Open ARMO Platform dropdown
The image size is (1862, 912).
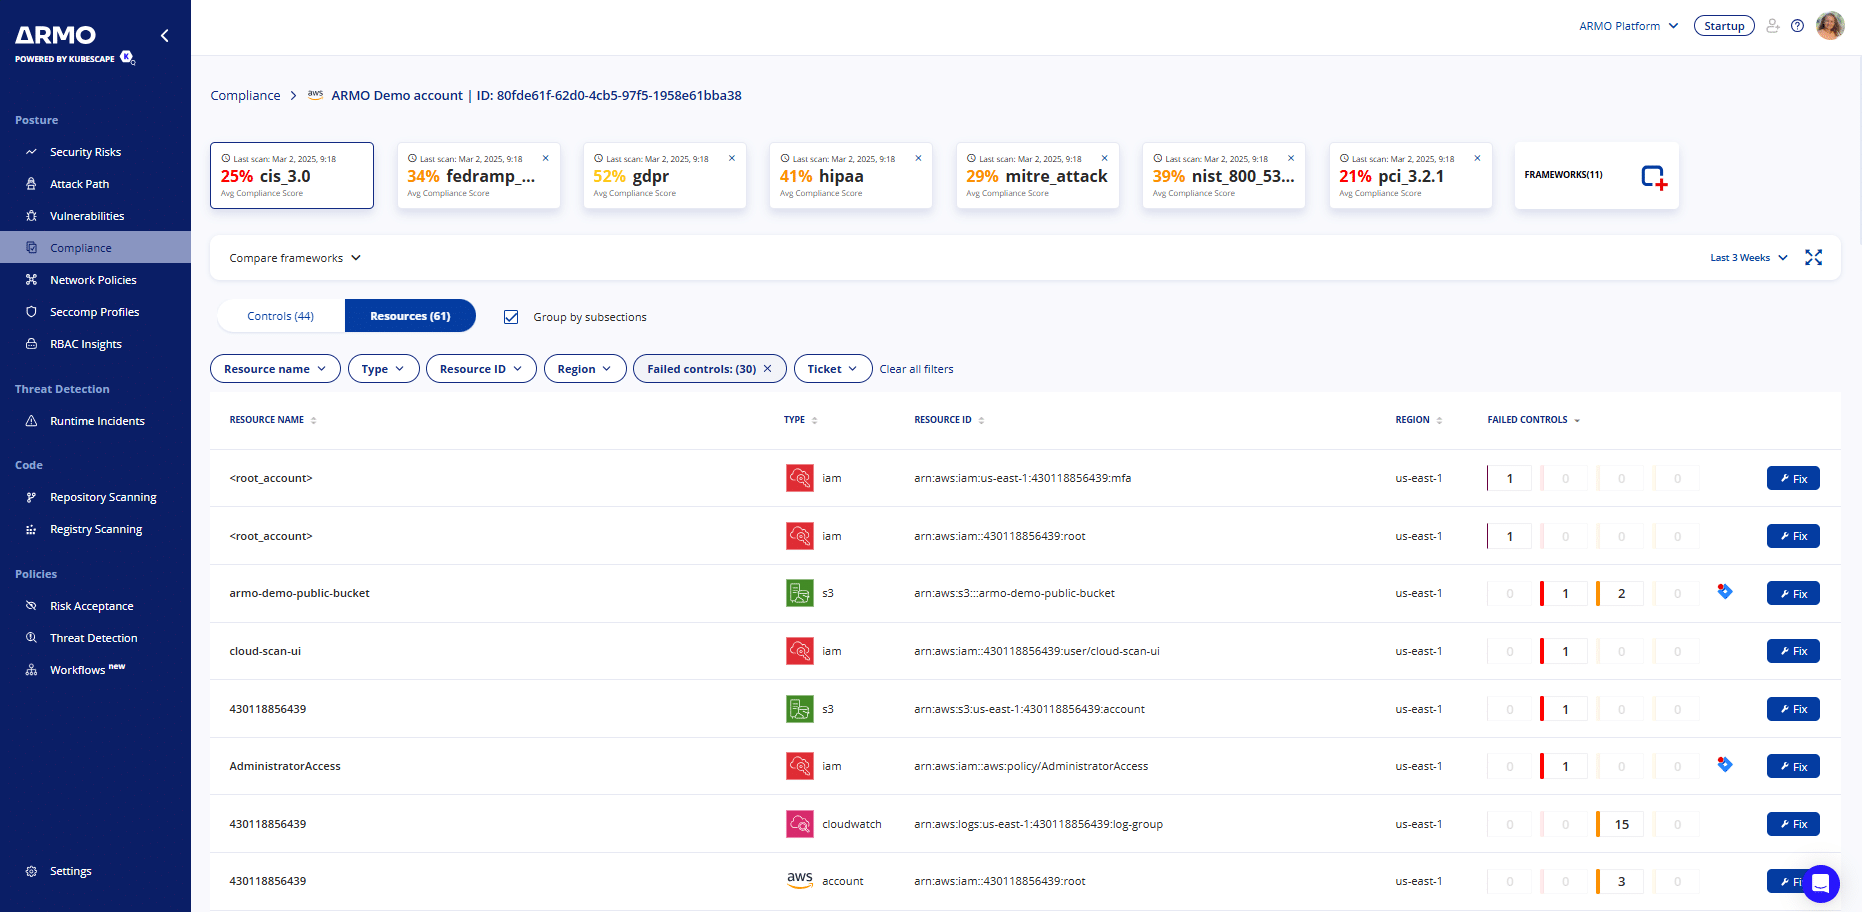click(1628, 26)
